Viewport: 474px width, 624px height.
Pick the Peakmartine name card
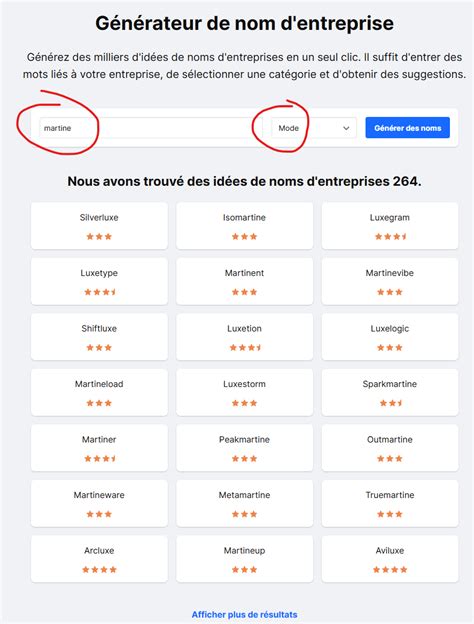pyautogui.click(x=244, y=448)
